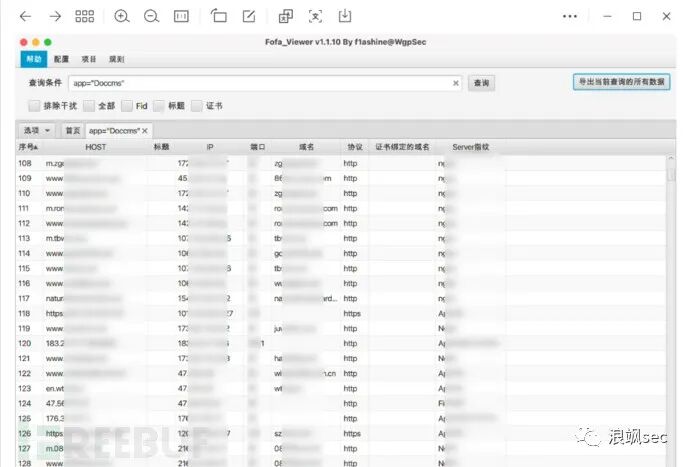The width and height of the screenshot is (690, 467).
Task: Click the text extraction (OCR) icon
Action: (316, 16)
